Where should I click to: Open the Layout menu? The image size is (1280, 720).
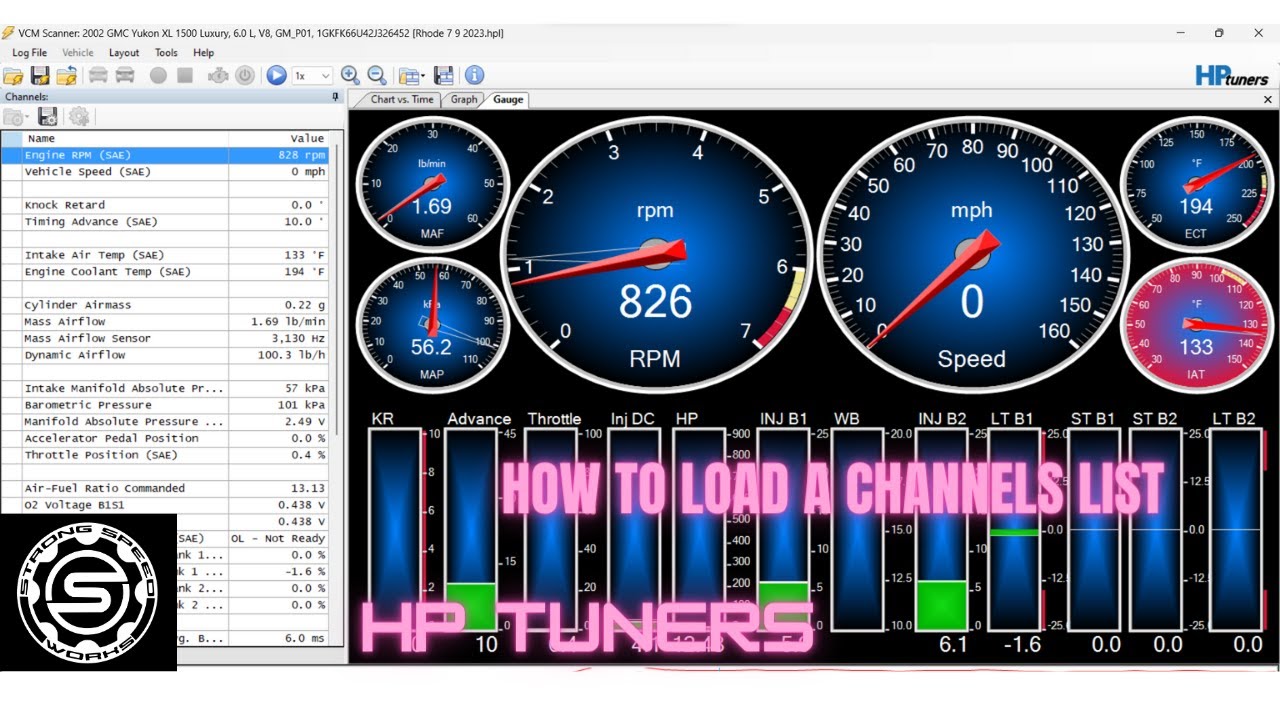124,53
